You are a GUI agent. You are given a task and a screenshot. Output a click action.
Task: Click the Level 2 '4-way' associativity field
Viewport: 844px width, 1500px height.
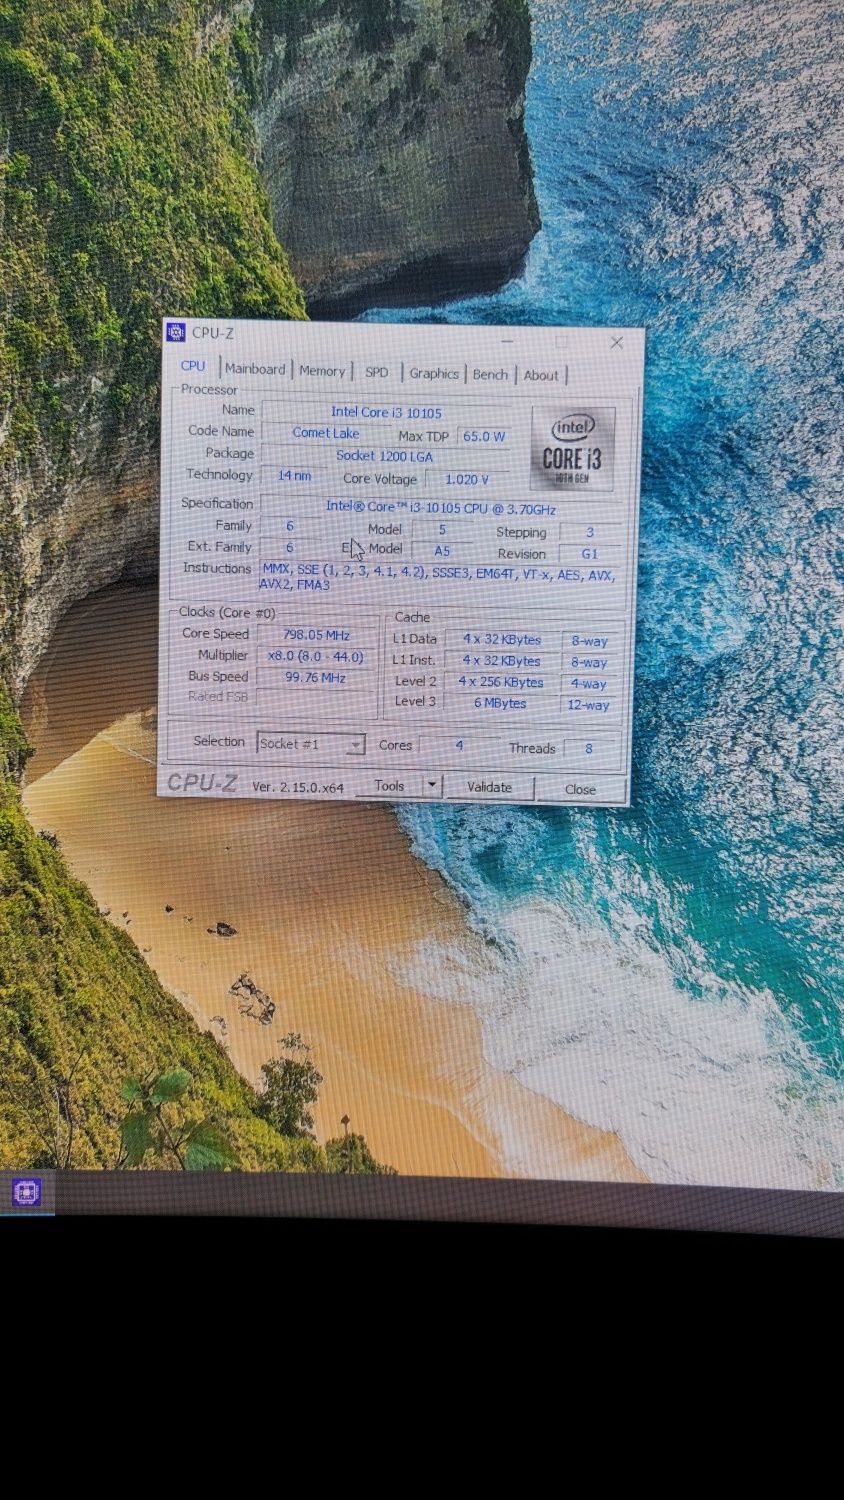[x=588, y=684]
